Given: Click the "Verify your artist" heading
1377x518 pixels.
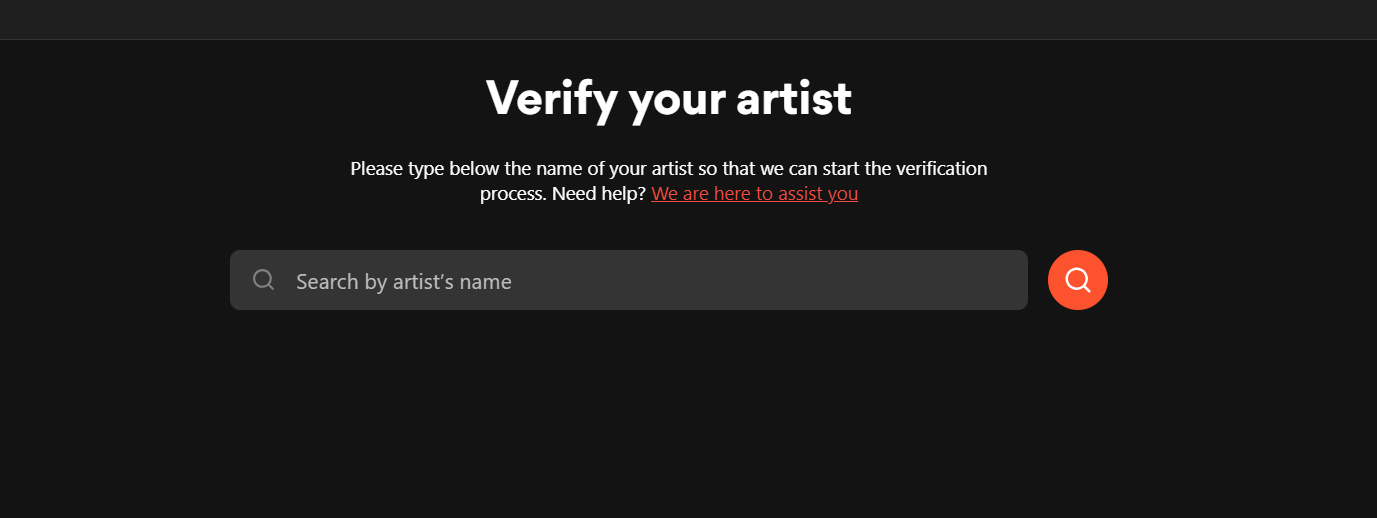Looking at the screenshot, I should click(x=668, y=99).
